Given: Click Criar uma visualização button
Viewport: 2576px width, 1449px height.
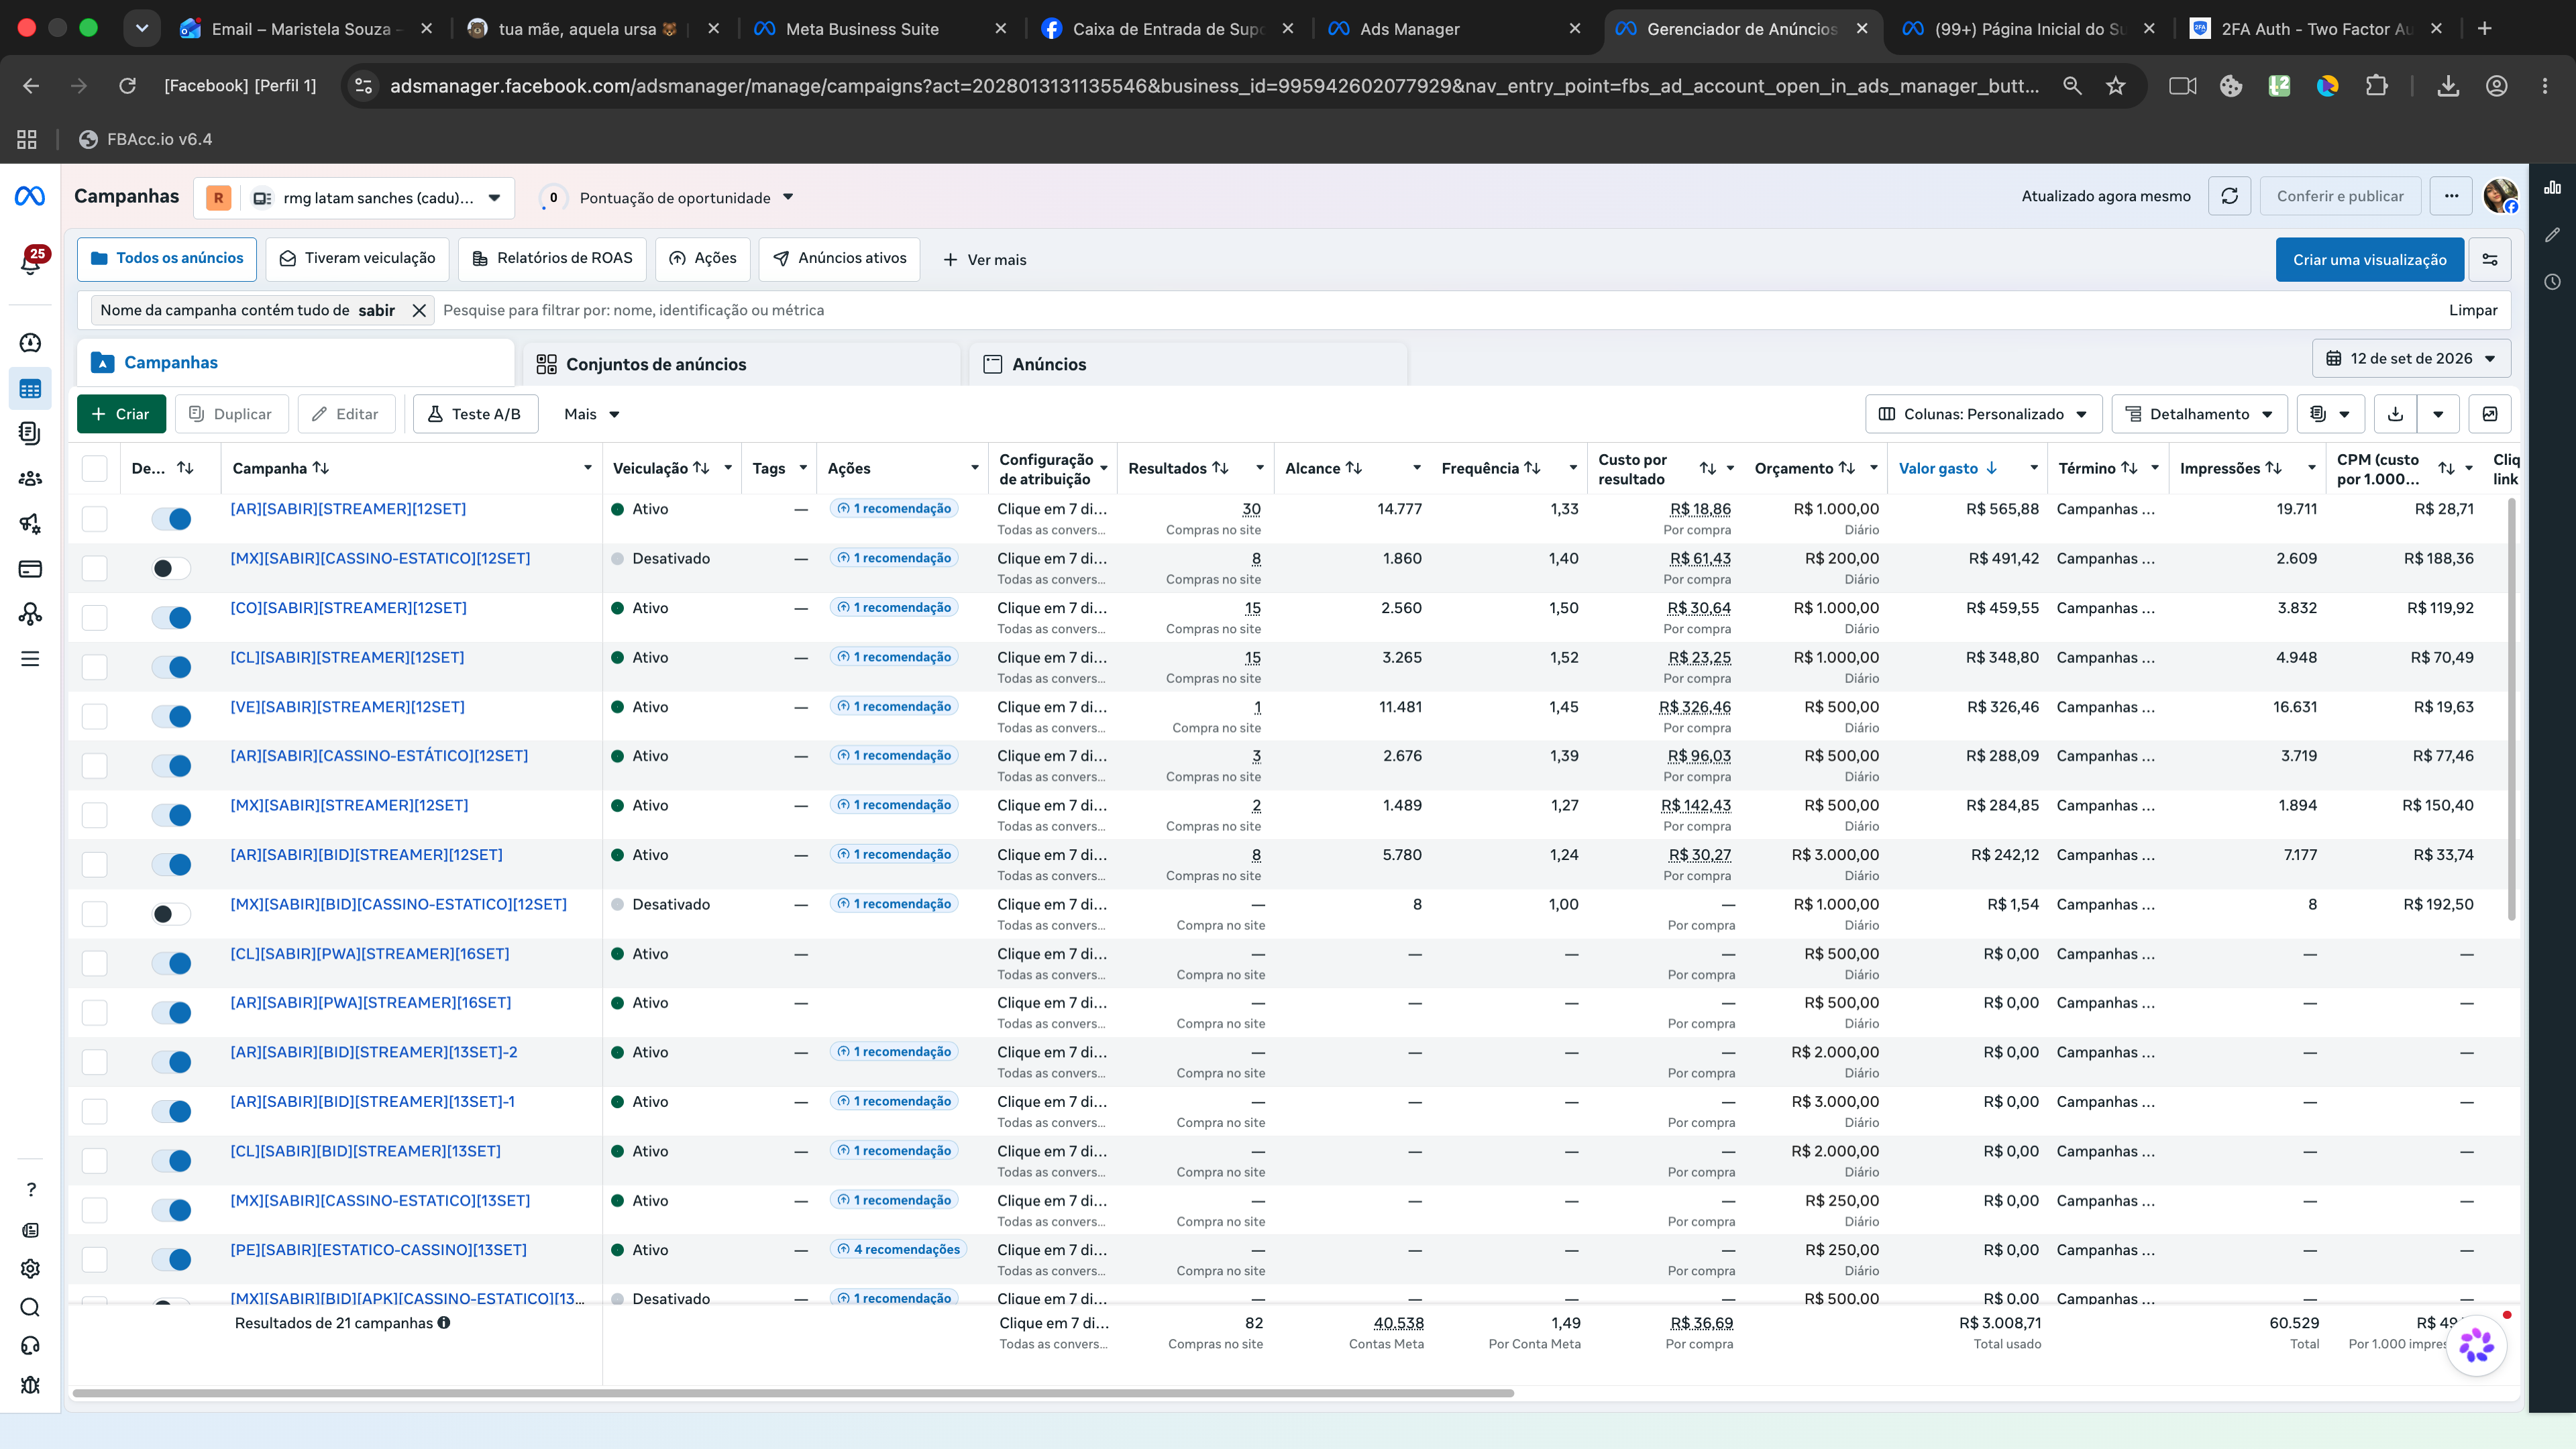Looking at the screenshot, I should tap(2370, 259).
